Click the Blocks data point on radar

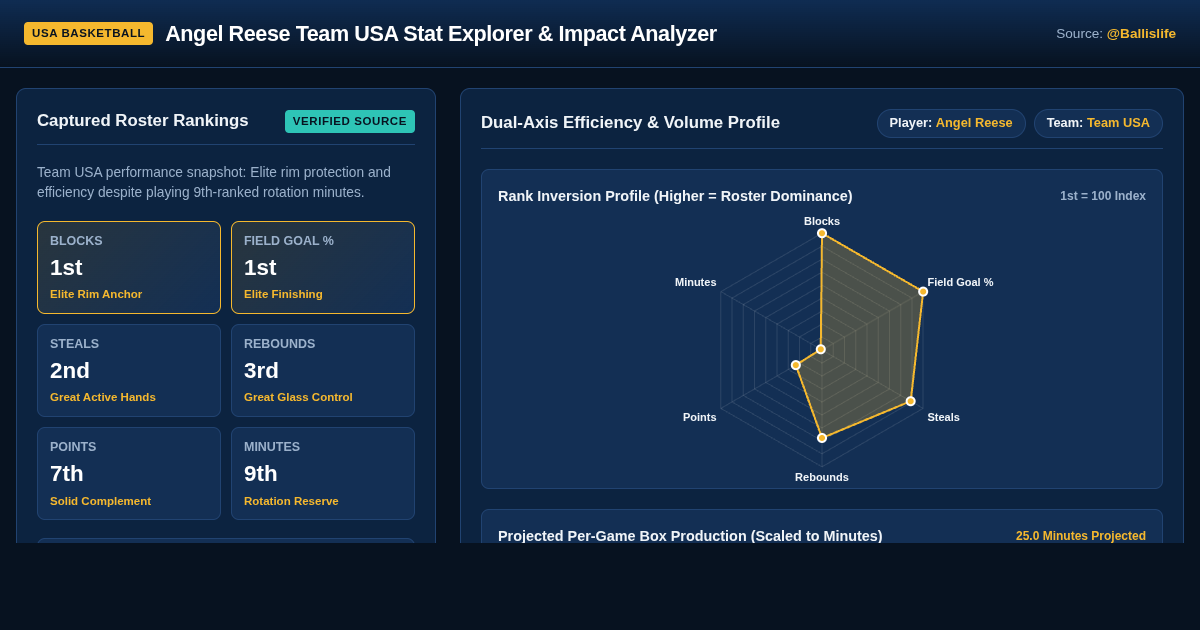coord(822,233)
